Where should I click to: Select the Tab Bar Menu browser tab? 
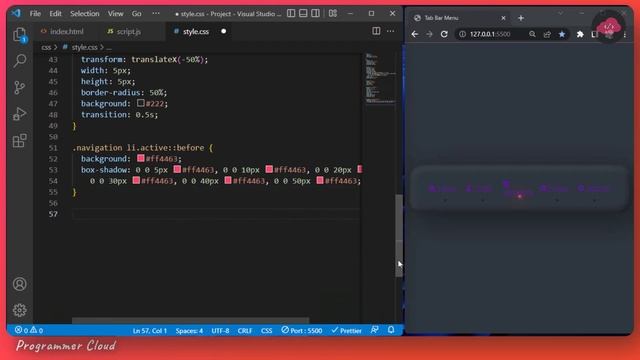point(460,18)
